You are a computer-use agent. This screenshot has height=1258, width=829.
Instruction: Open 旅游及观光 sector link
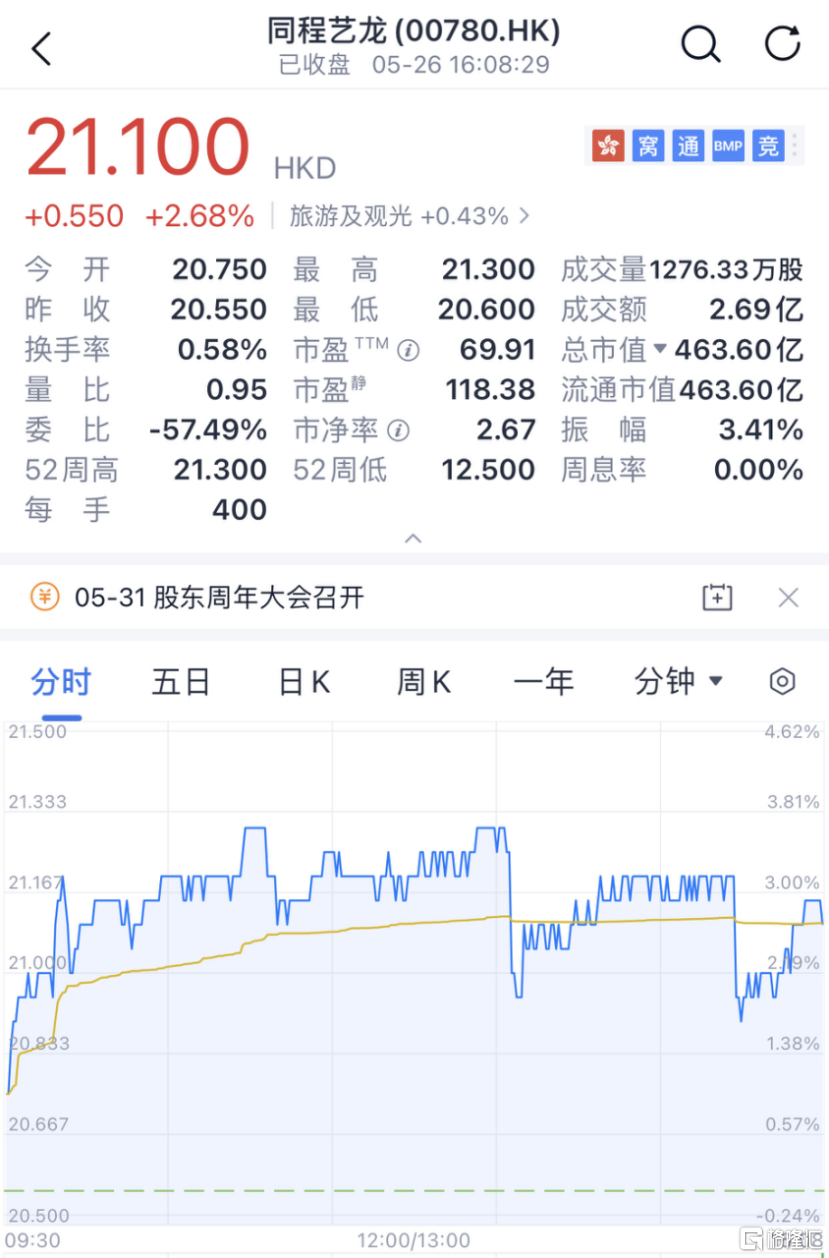click(410, 216)
